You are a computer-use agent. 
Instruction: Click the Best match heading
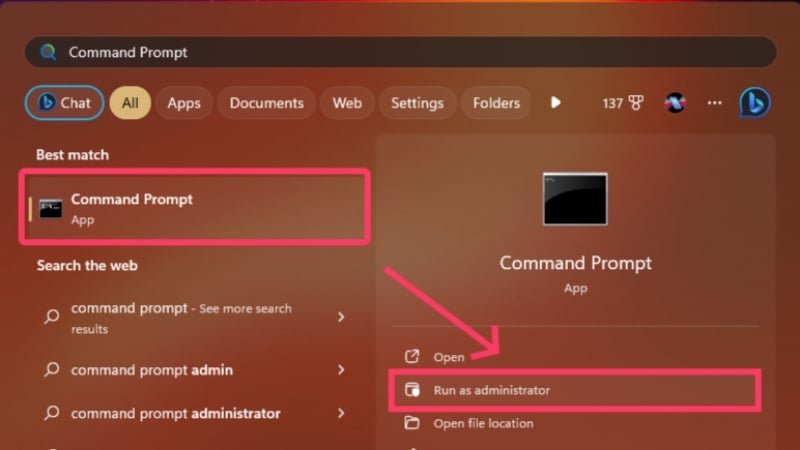pyautogui.click(x=72, y=155)
